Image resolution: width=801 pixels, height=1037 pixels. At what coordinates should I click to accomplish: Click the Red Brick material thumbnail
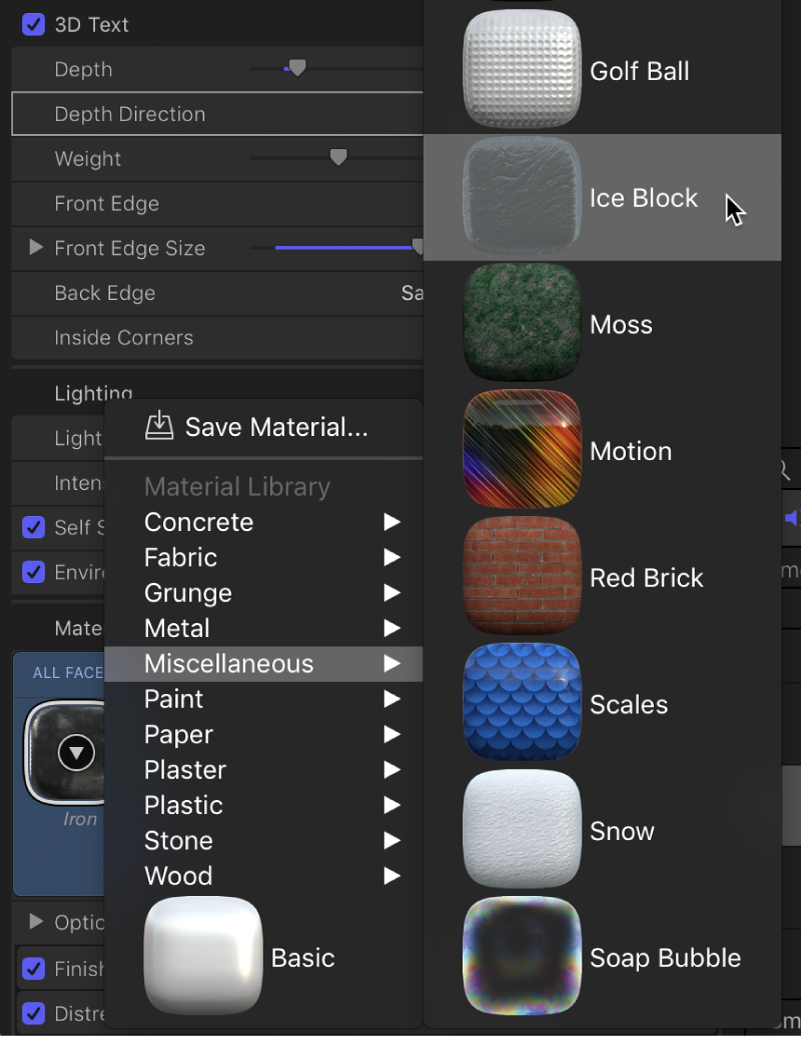521,576
